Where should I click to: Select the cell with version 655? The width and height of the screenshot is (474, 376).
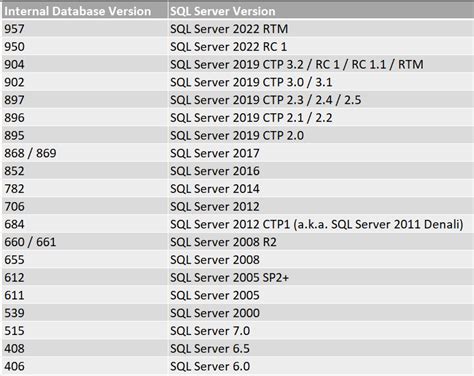pyautogui.click(x=85, y=260)
